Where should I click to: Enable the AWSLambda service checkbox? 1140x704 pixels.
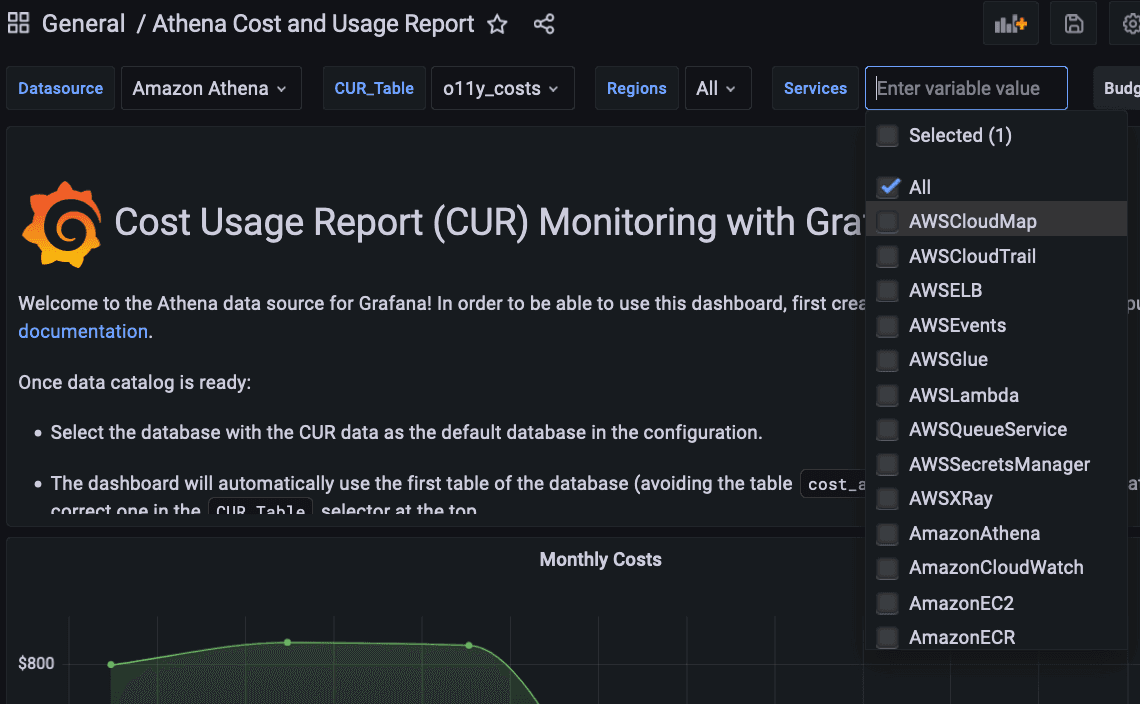pyautogui.click(x=888, y=395)
